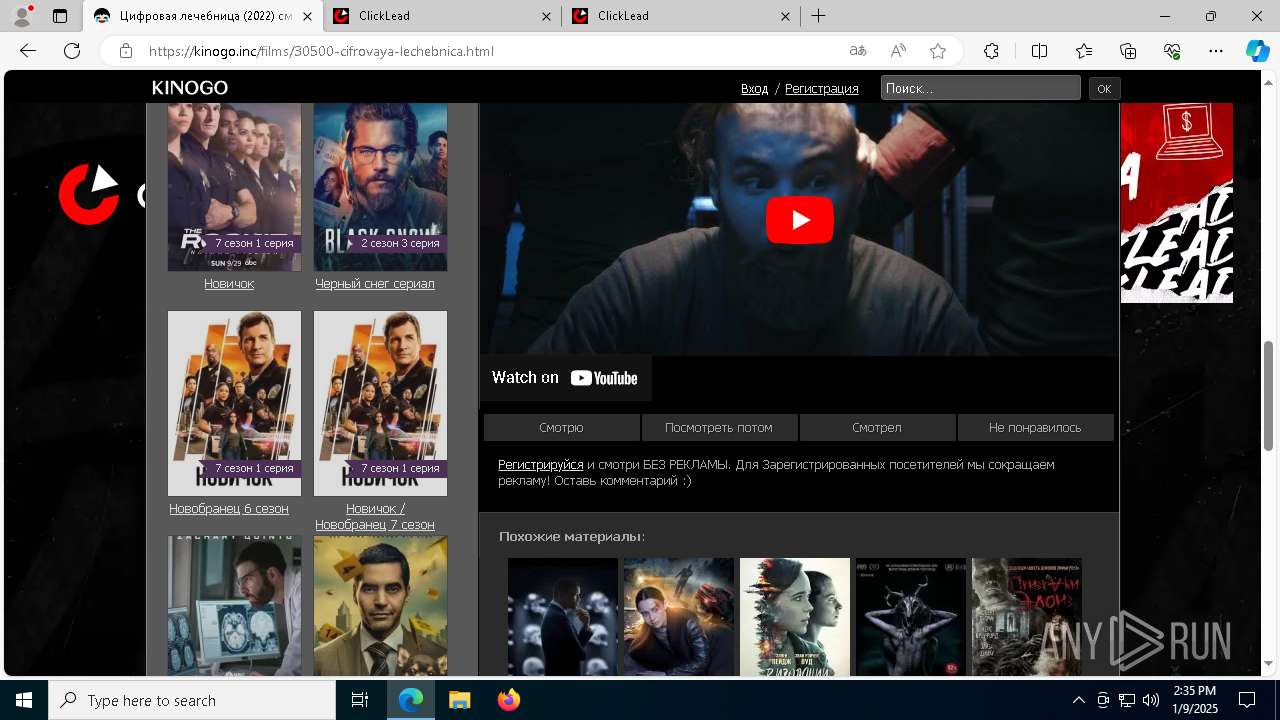Screen dimensions: 1280x720
Task: Open the man in suit poster
Action: 380,606
